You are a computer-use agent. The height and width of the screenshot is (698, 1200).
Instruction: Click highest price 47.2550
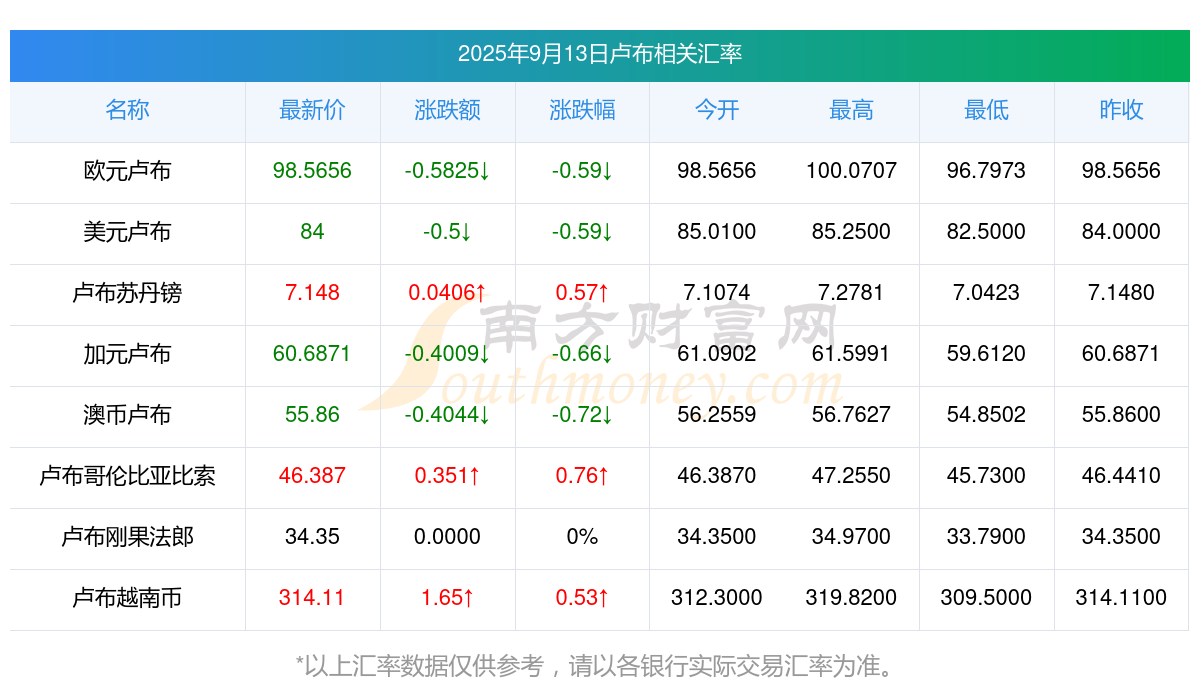pyautogui.click(x=851, y=476)
